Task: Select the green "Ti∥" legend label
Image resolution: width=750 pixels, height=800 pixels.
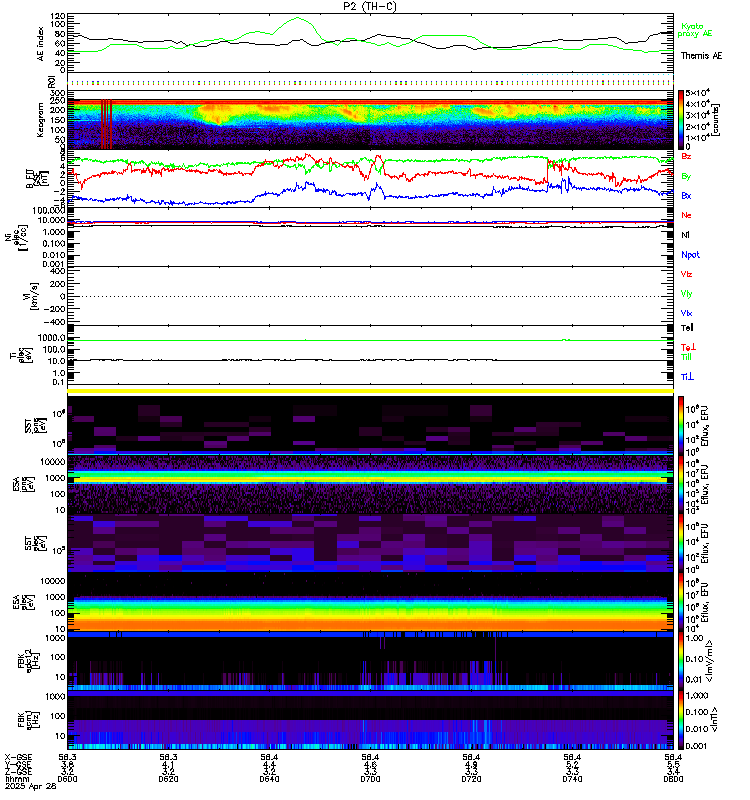Action: point(686,357)
